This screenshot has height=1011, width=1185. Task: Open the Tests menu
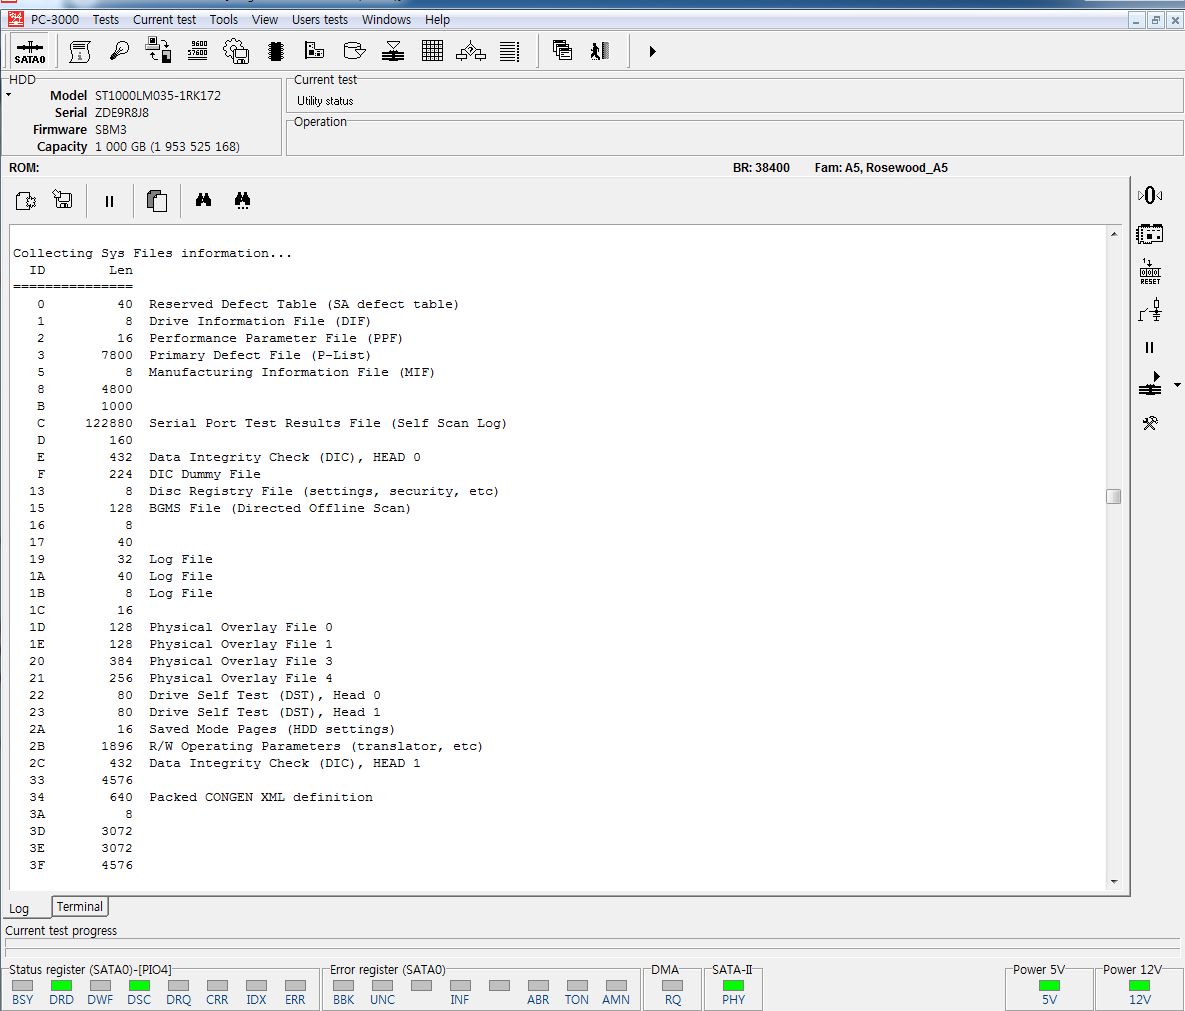[105, 19]
